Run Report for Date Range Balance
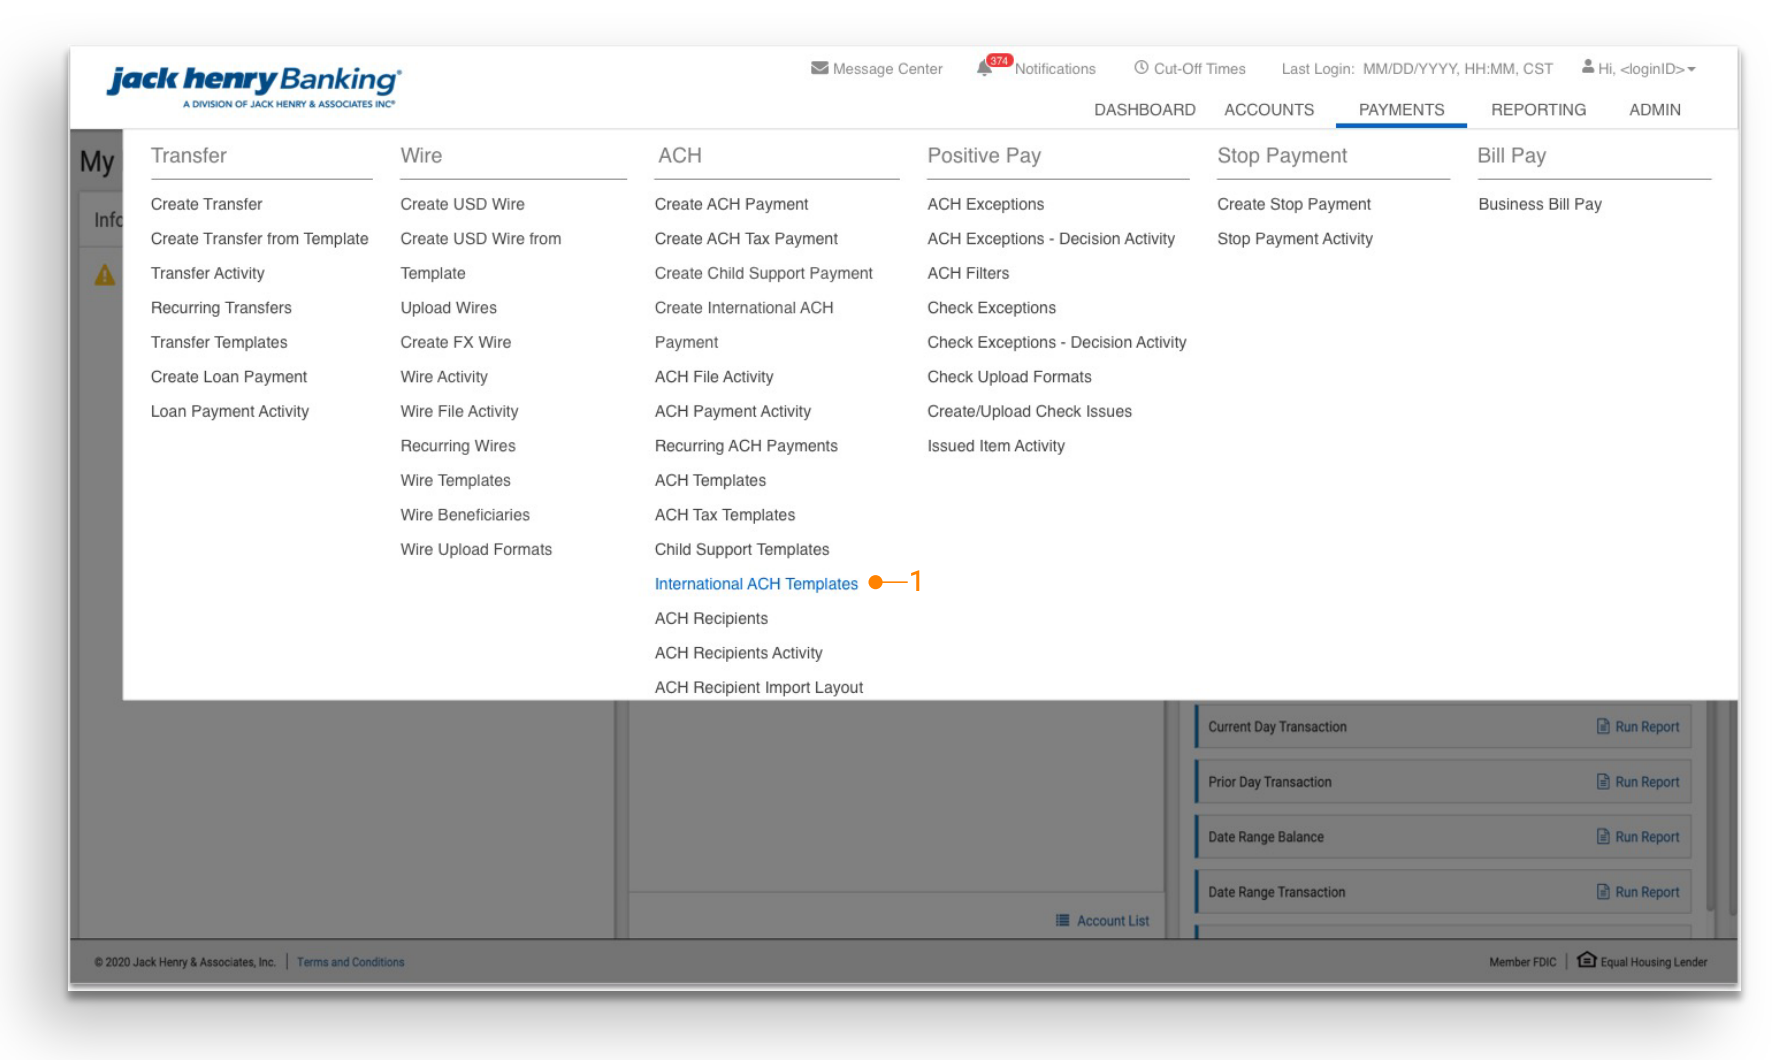 [1646, 837]
